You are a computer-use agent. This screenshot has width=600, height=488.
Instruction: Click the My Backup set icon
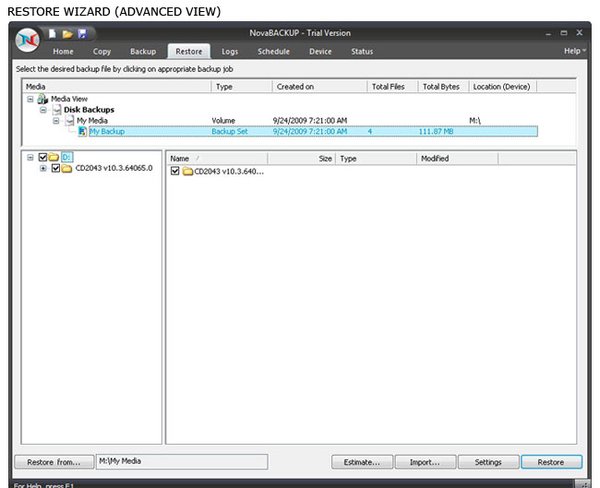coord(82,131)
